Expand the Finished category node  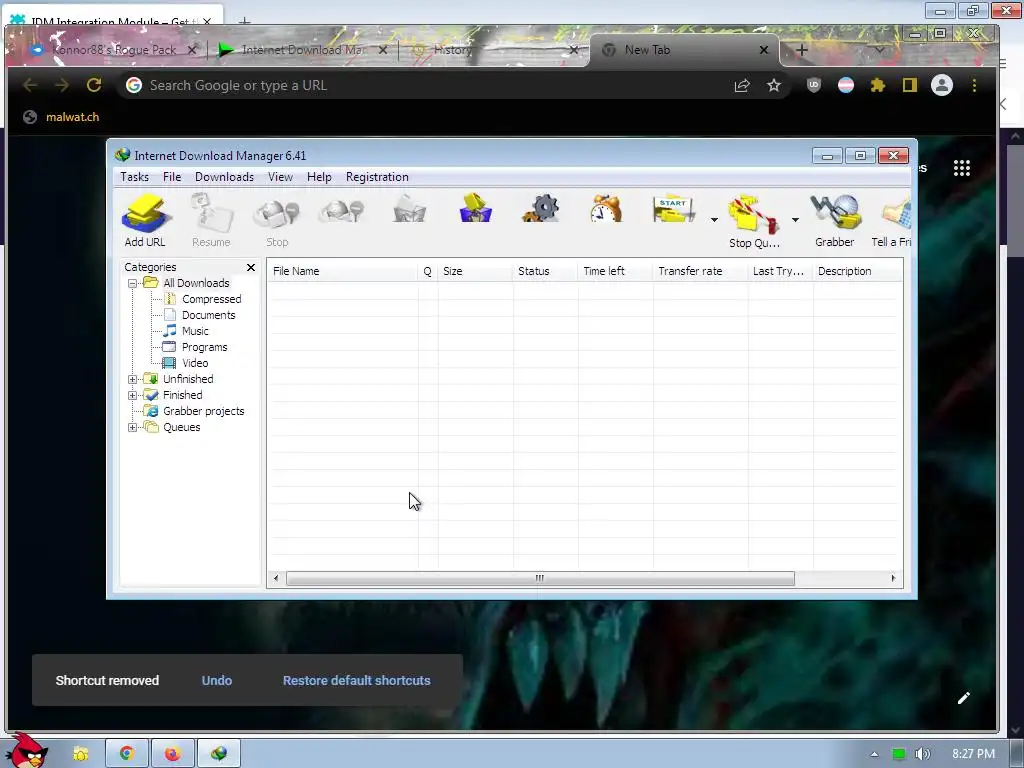(133, 395)
